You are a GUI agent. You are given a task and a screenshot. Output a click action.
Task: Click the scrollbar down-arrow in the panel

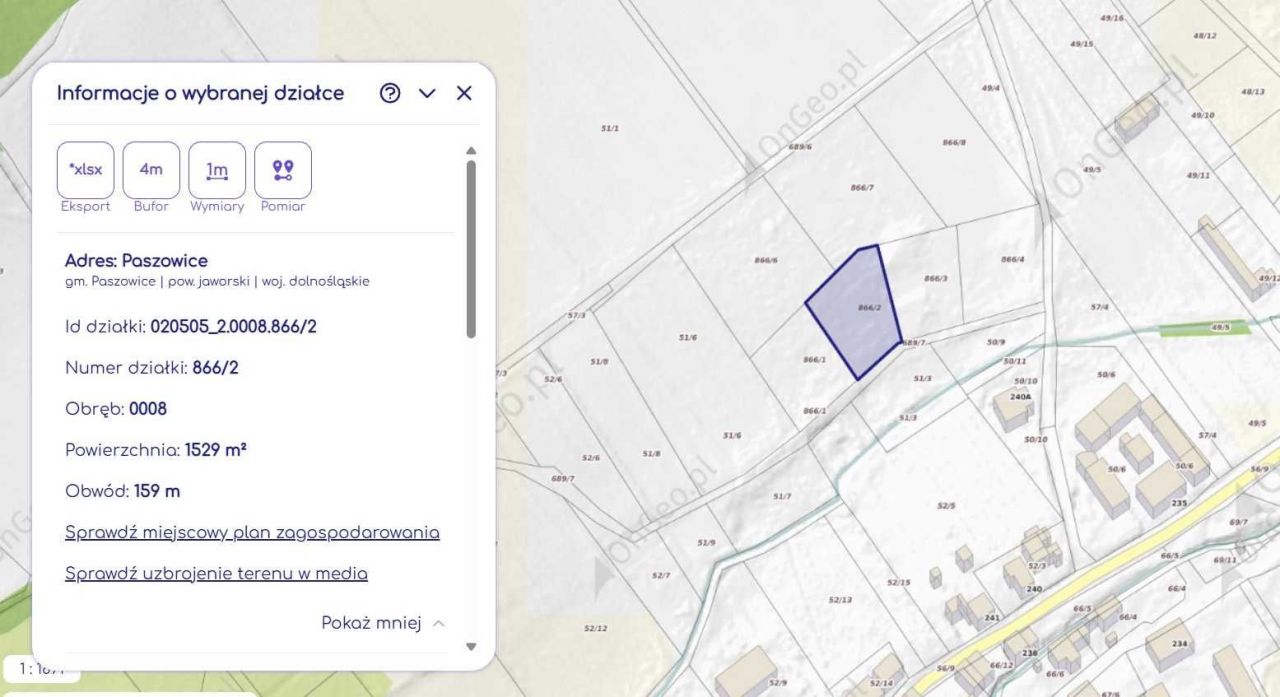tap(470, 645)
